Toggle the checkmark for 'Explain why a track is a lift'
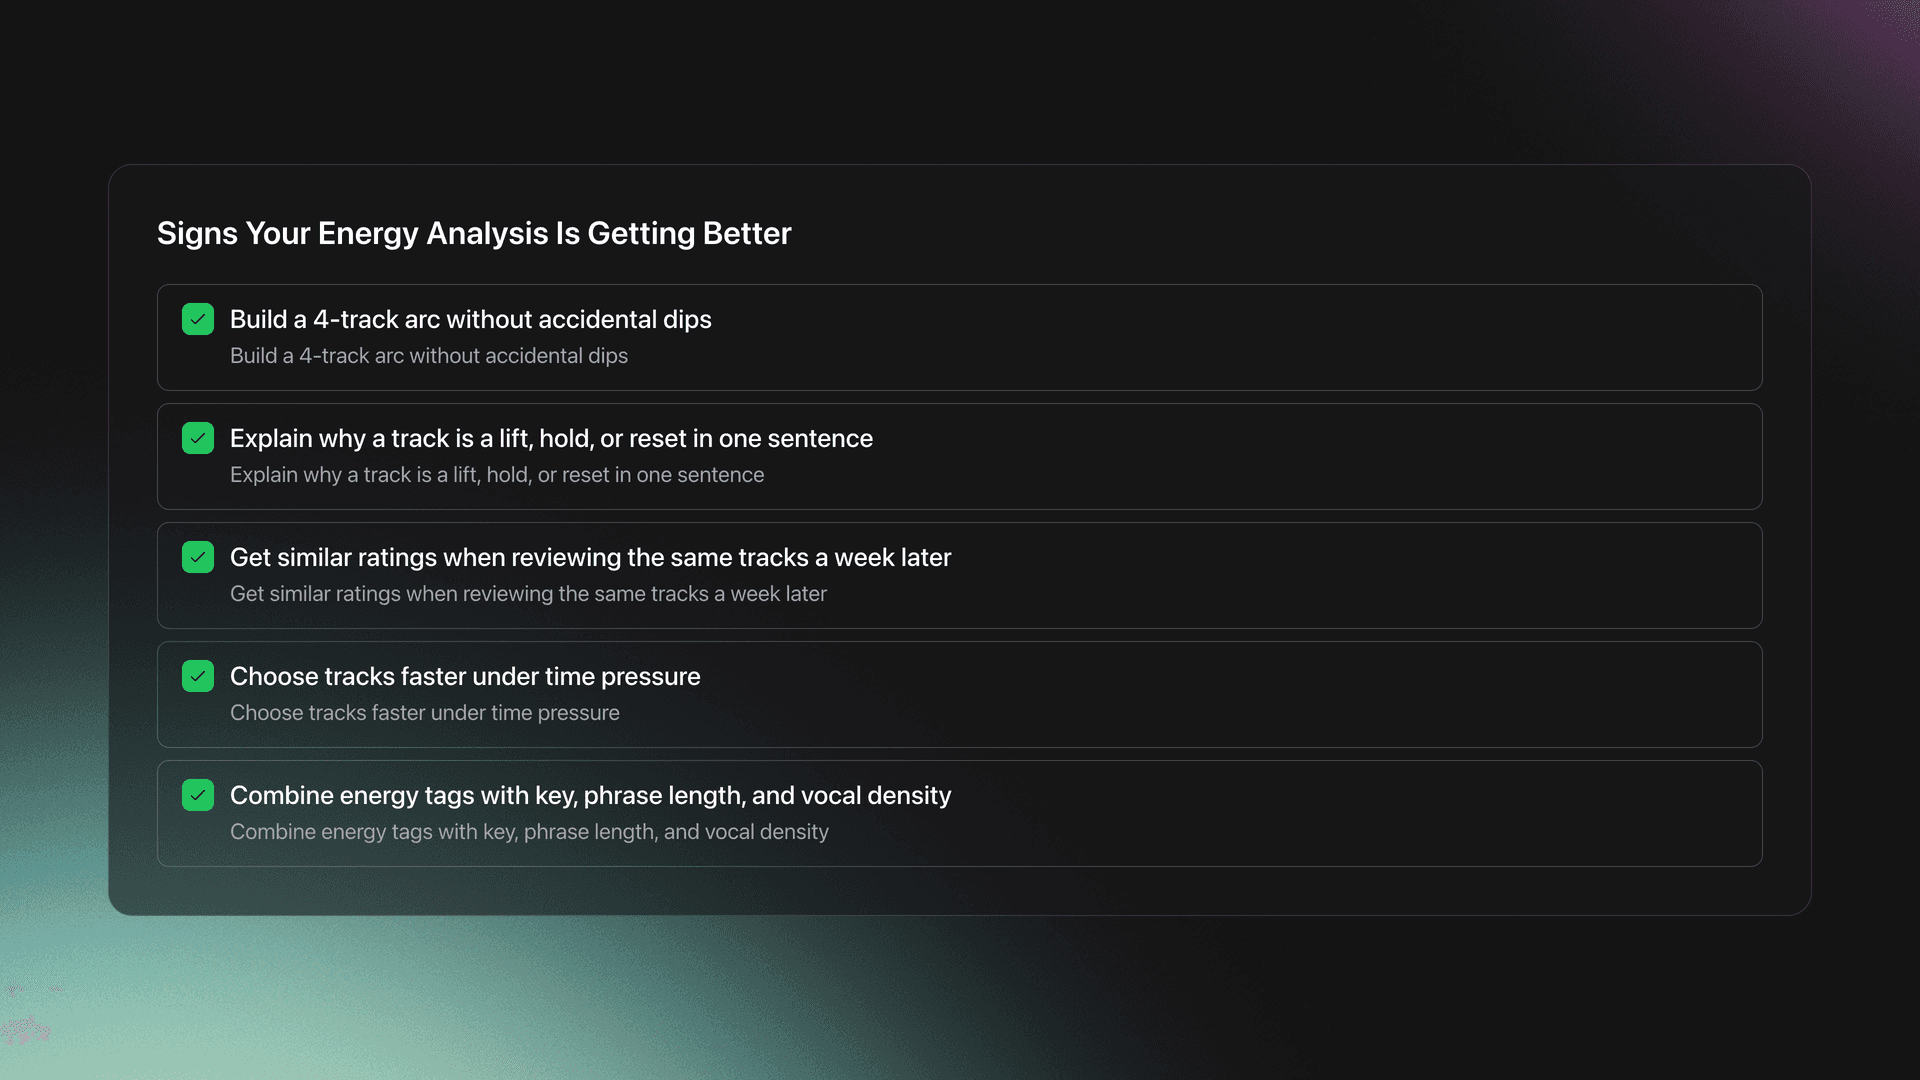This screenshot has width=1920, height=1080. 197,438
